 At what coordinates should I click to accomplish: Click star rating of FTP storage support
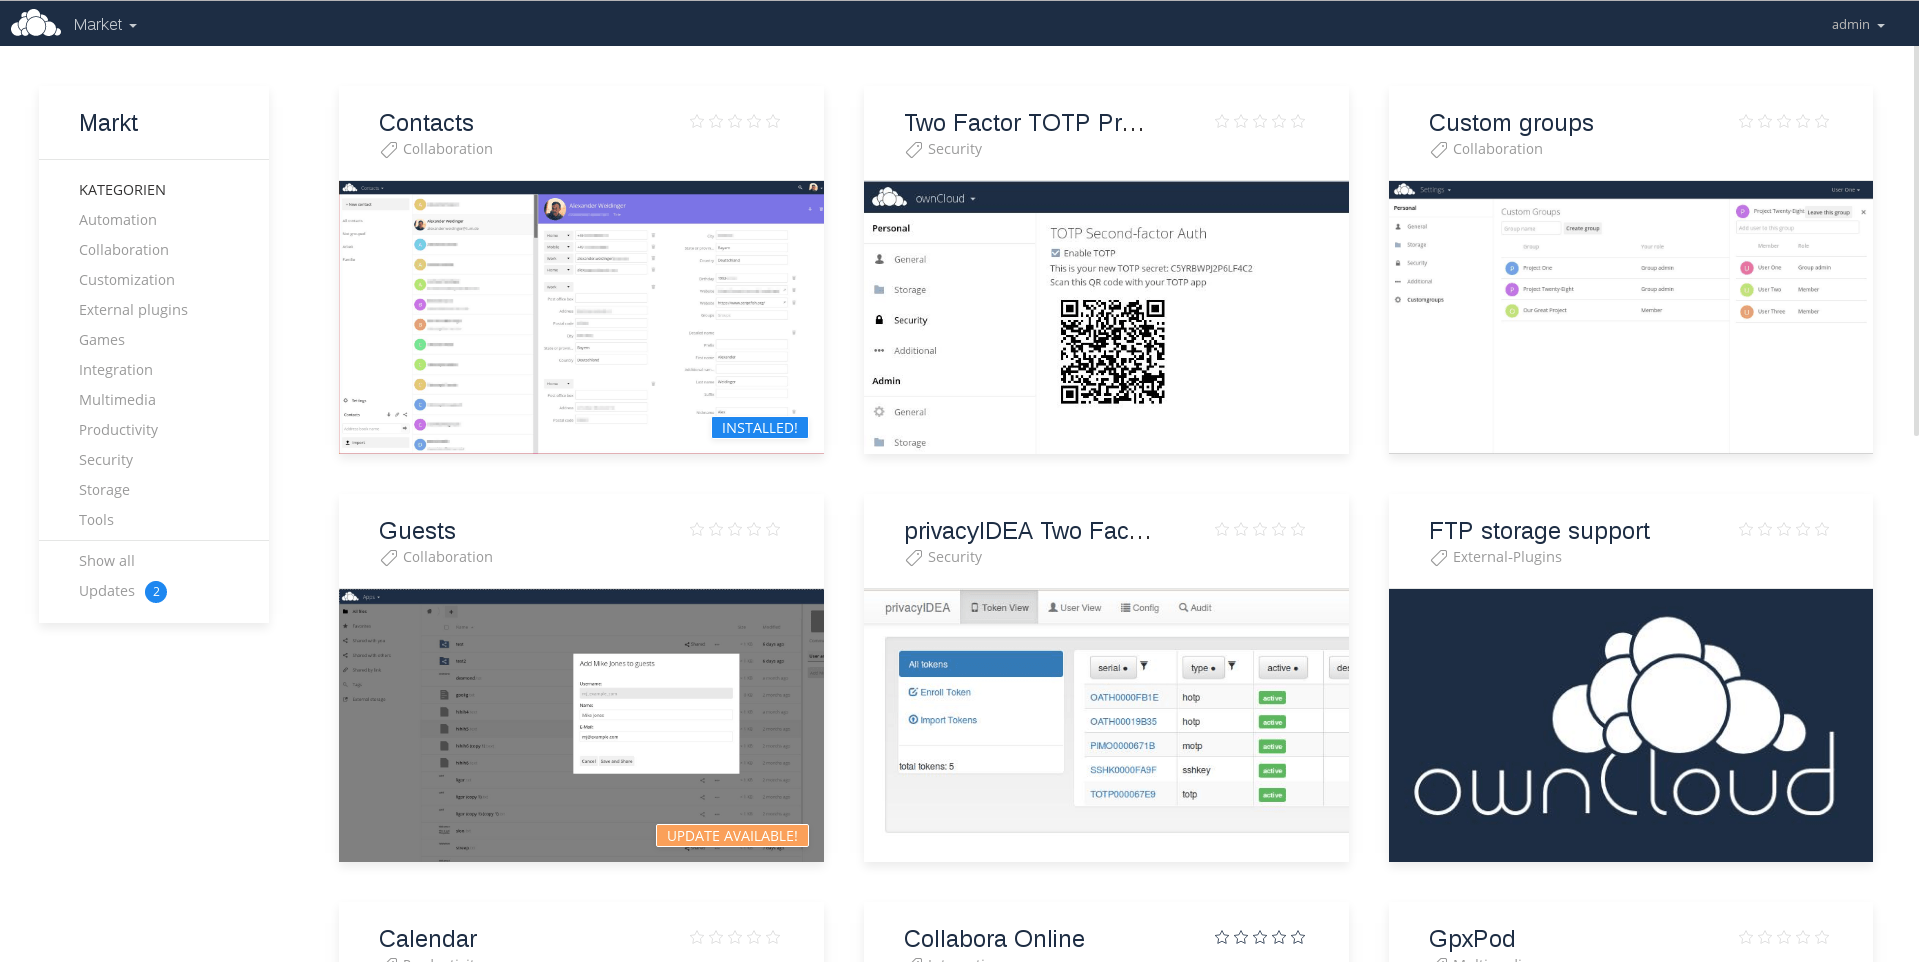[x=1784, y=529]
